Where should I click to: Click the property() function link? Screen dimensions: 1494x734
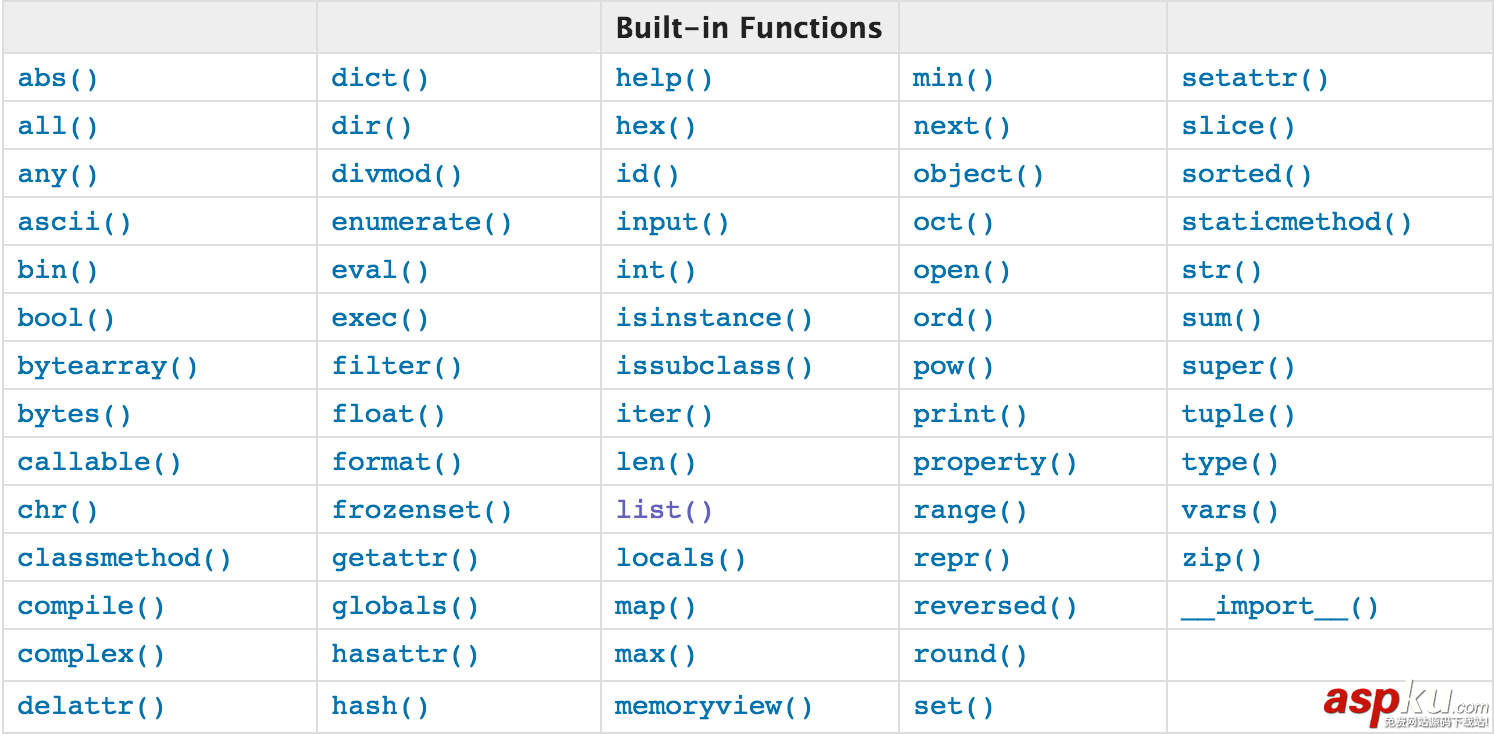(992, 462)
